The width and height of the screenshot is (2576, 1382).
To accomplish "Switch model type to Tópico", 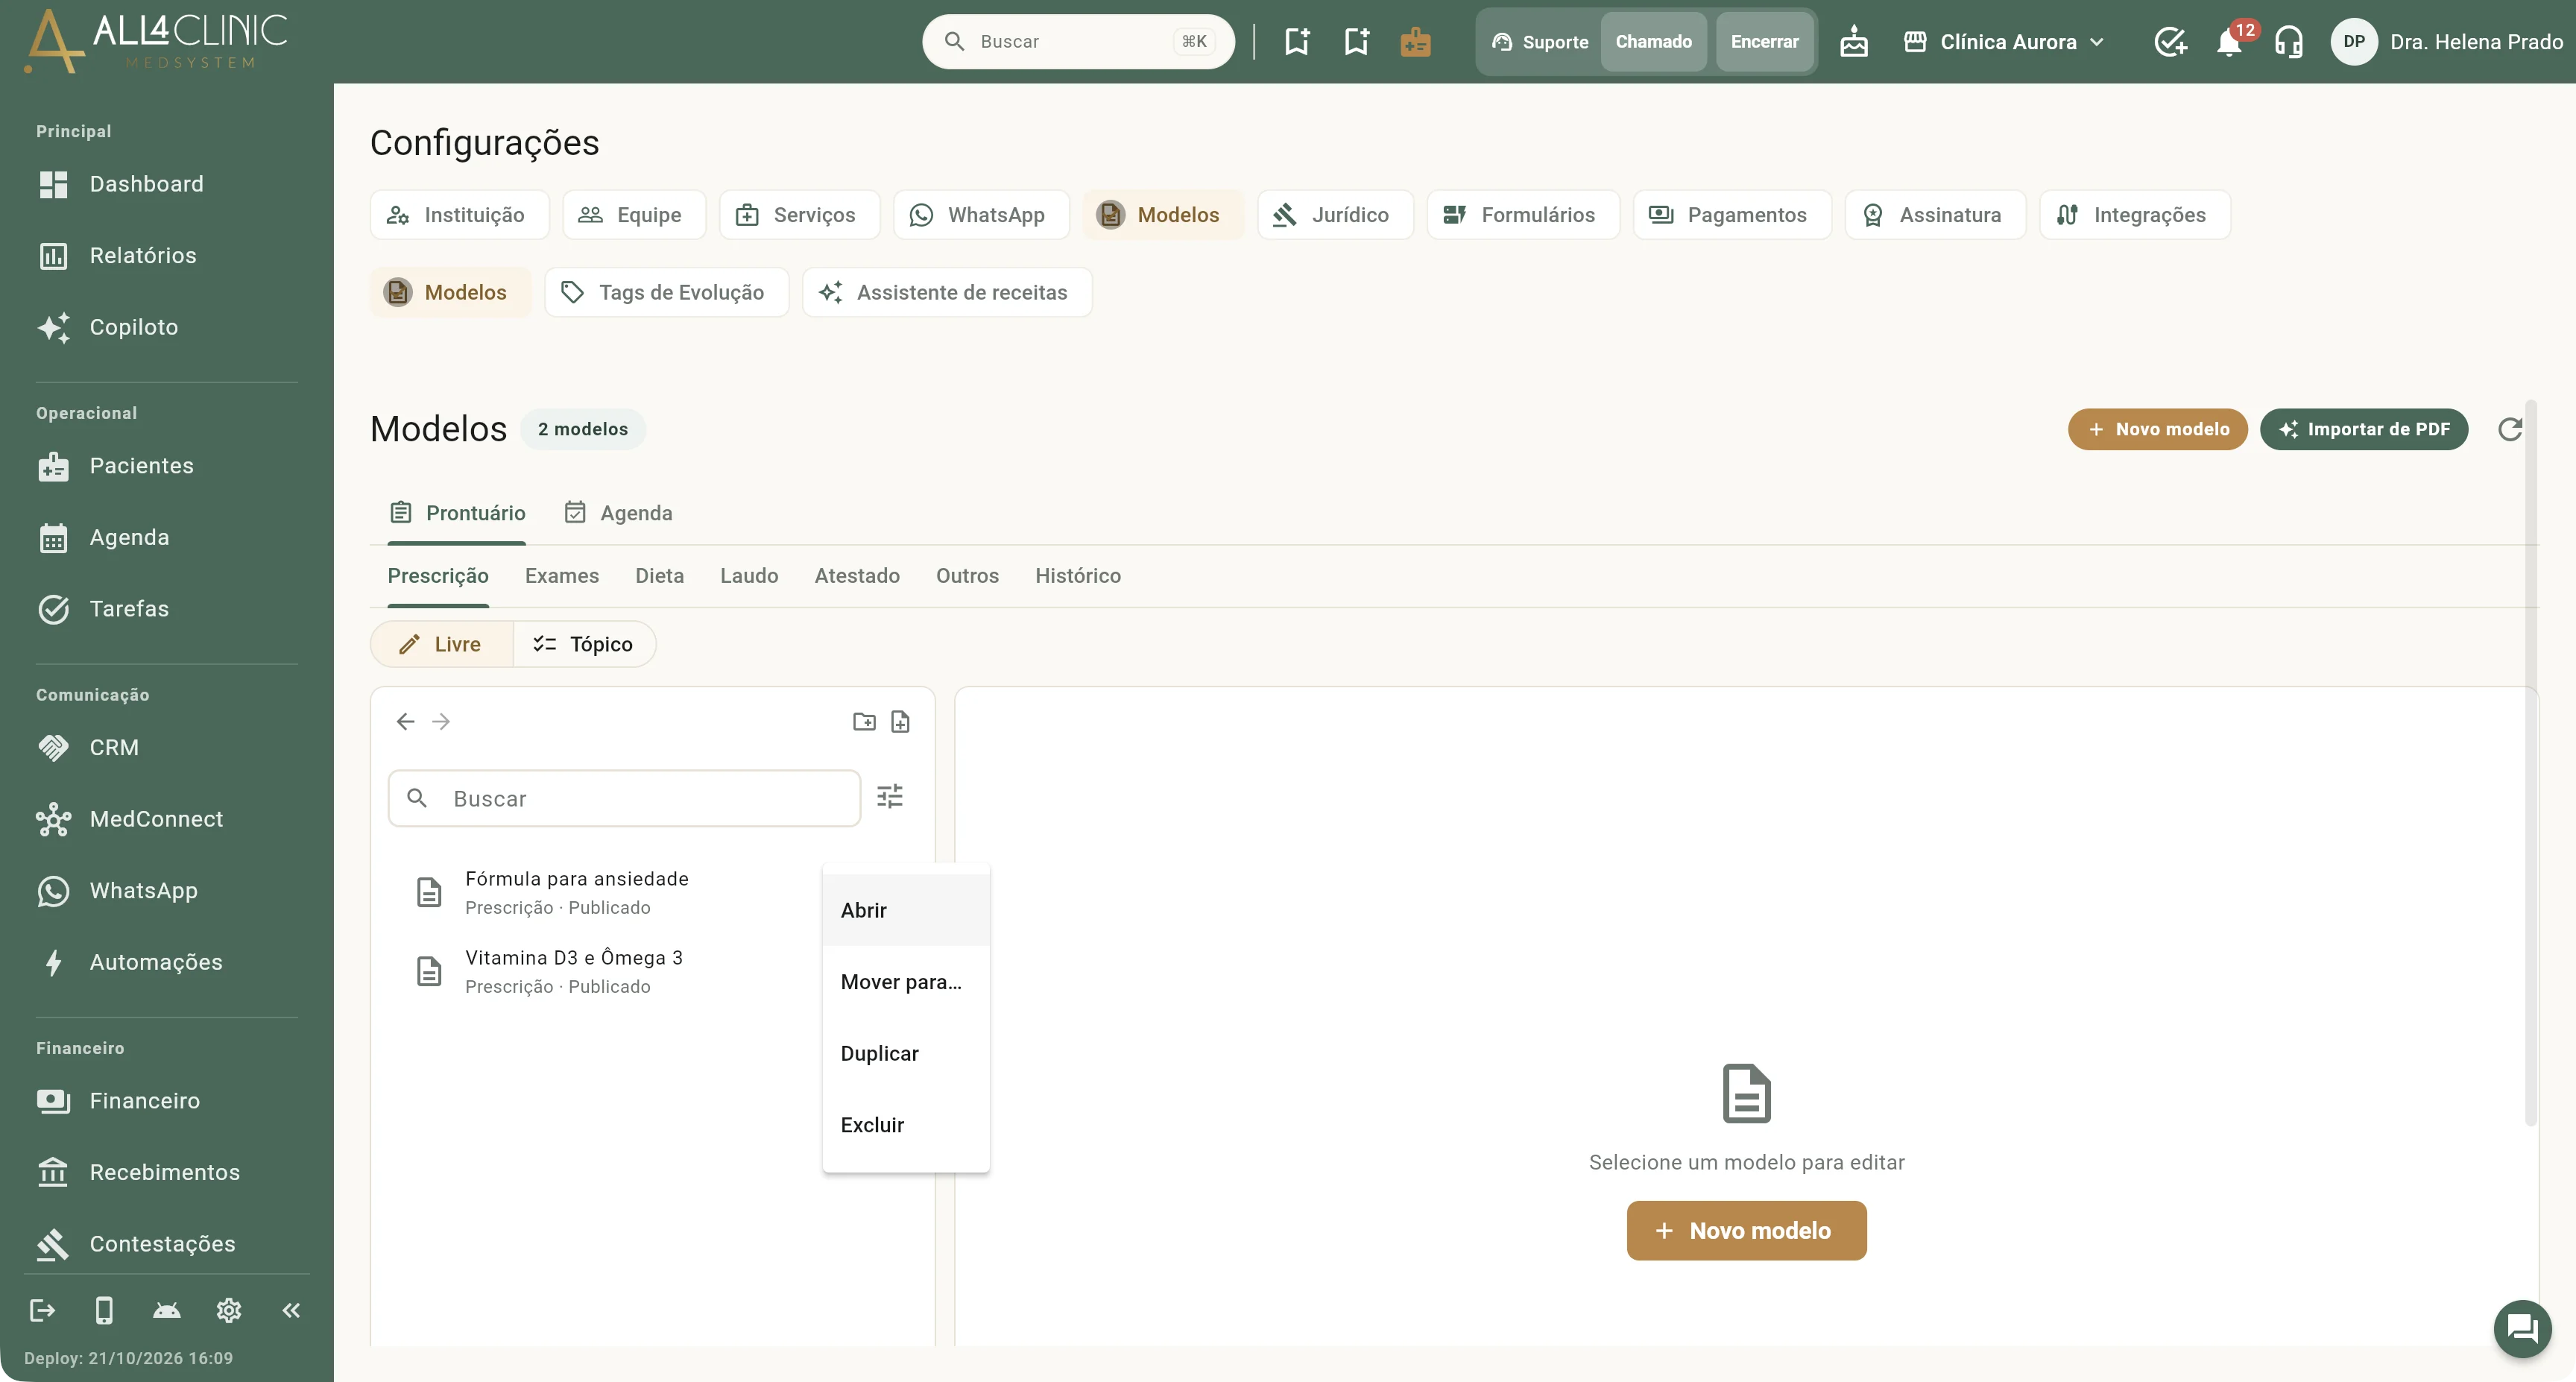I will (584, 644).
